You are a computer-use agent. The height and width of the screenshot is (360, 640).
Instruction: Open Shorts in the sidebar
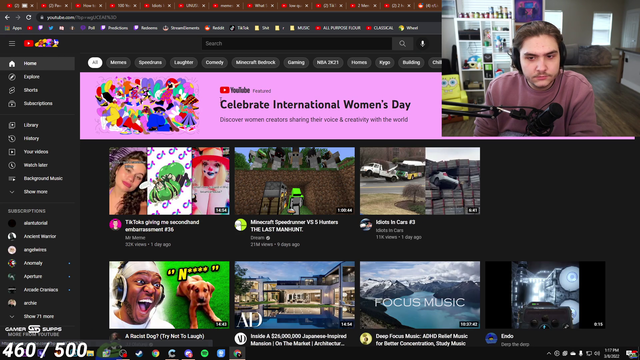tap(37, 90)
